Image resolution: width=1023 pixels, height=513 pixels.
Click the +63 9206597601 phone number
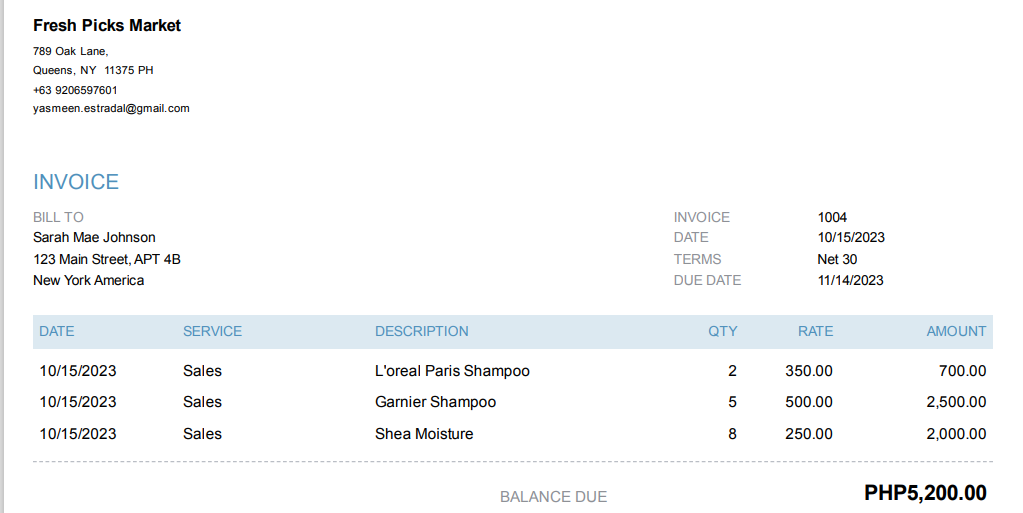point(75,90)
